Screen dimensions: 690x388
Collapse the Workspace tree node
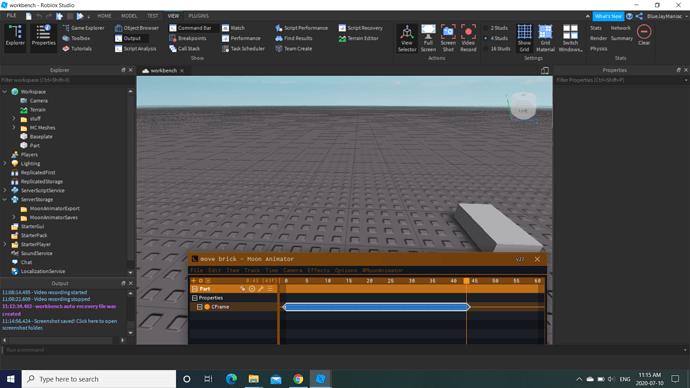[x=5, y=92]
